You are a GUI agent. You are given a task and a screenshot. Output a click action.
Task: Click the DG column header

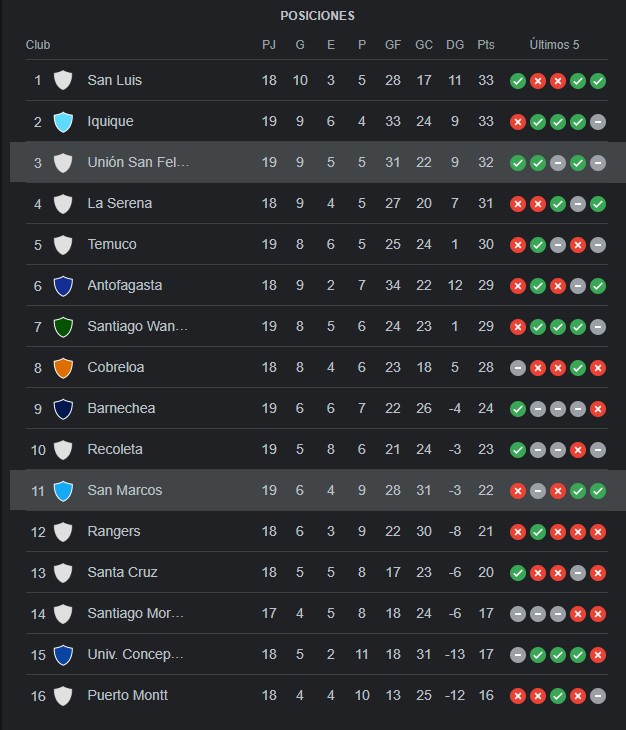[455, 45]
